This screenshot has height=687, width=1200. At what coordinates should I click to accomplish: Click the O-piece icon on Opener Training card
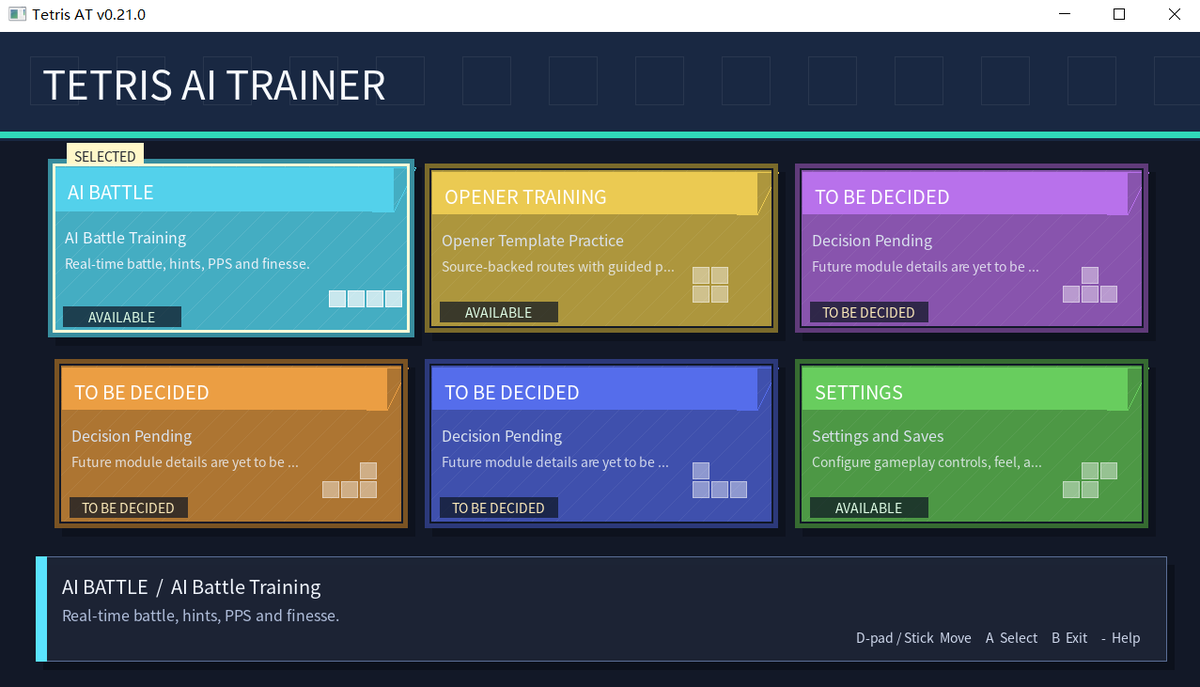[710, 285]
